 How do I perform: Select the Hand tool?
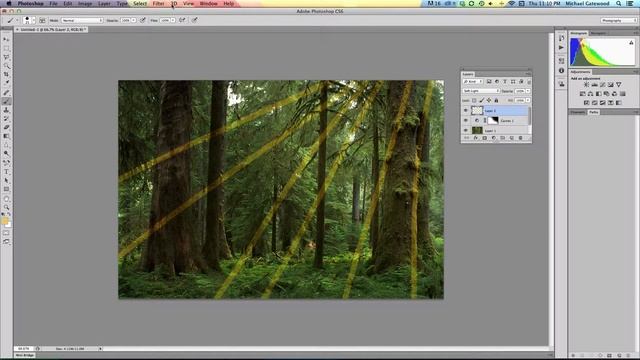6,199
